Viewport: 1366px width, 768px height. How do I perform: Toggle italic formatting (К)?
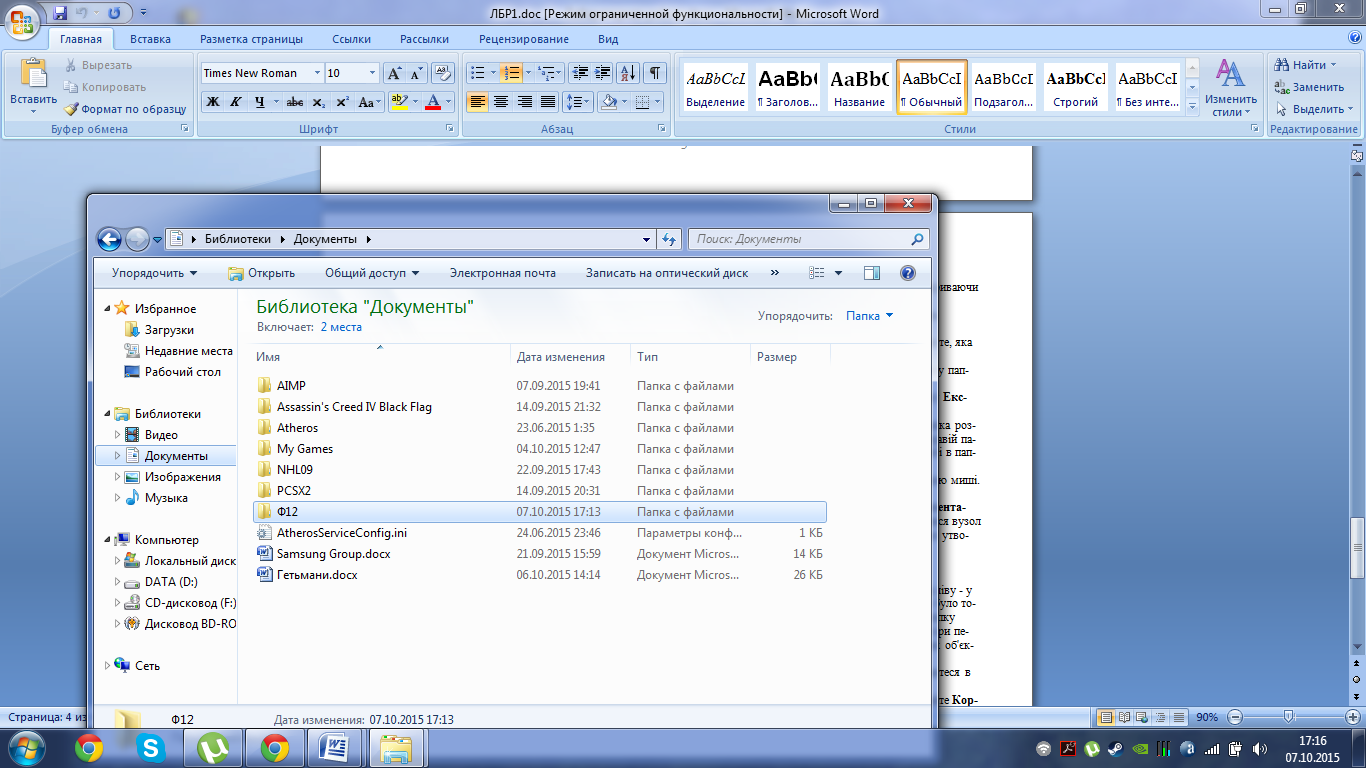[x=236, y=102]
